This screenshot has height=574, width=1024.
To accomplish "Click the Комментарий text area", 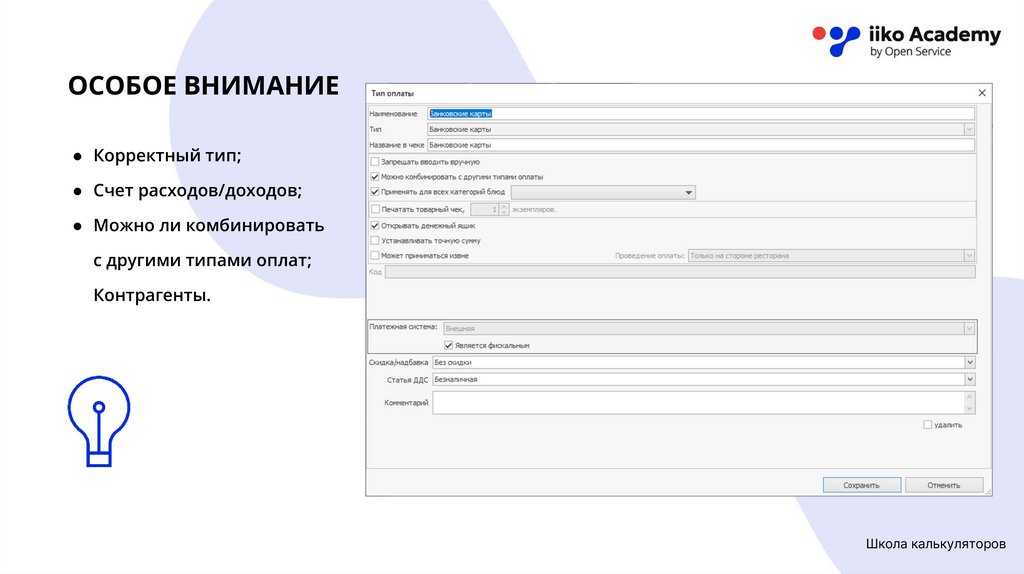I will click(698, 403).
